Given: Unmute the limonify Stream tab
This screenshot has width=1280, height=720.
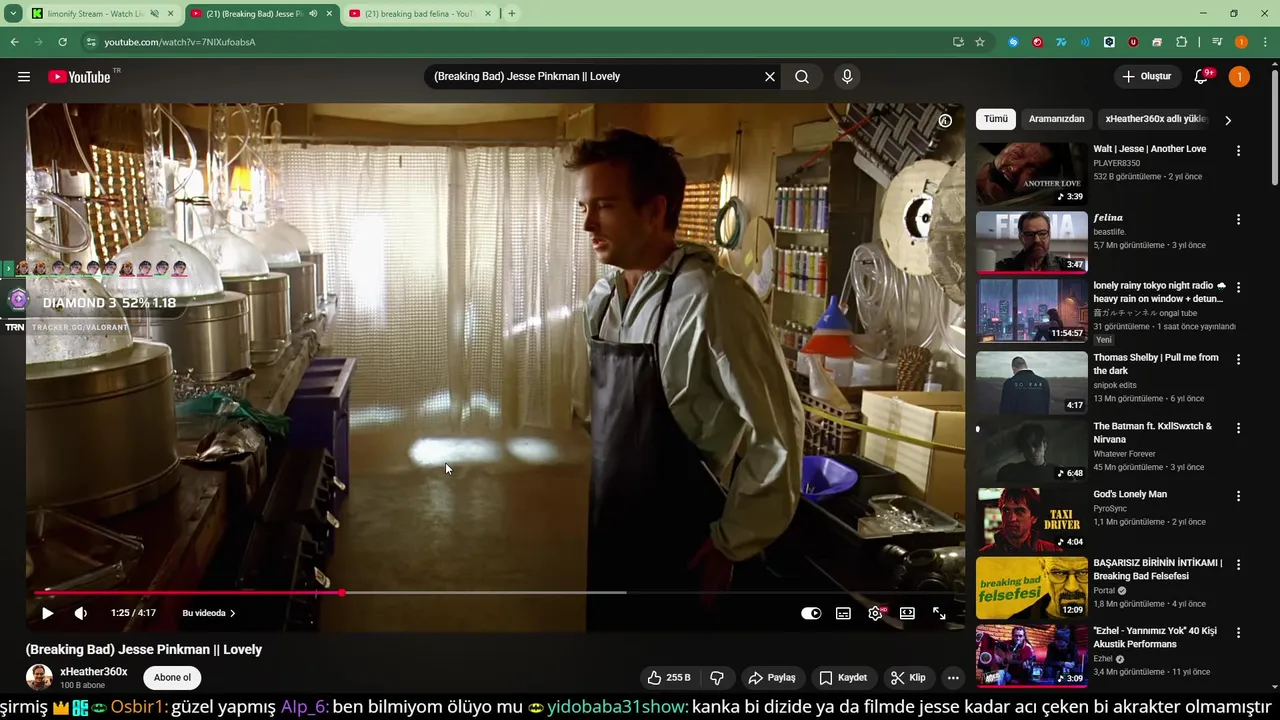Looking at the screenshot, I should click(154, 14).
